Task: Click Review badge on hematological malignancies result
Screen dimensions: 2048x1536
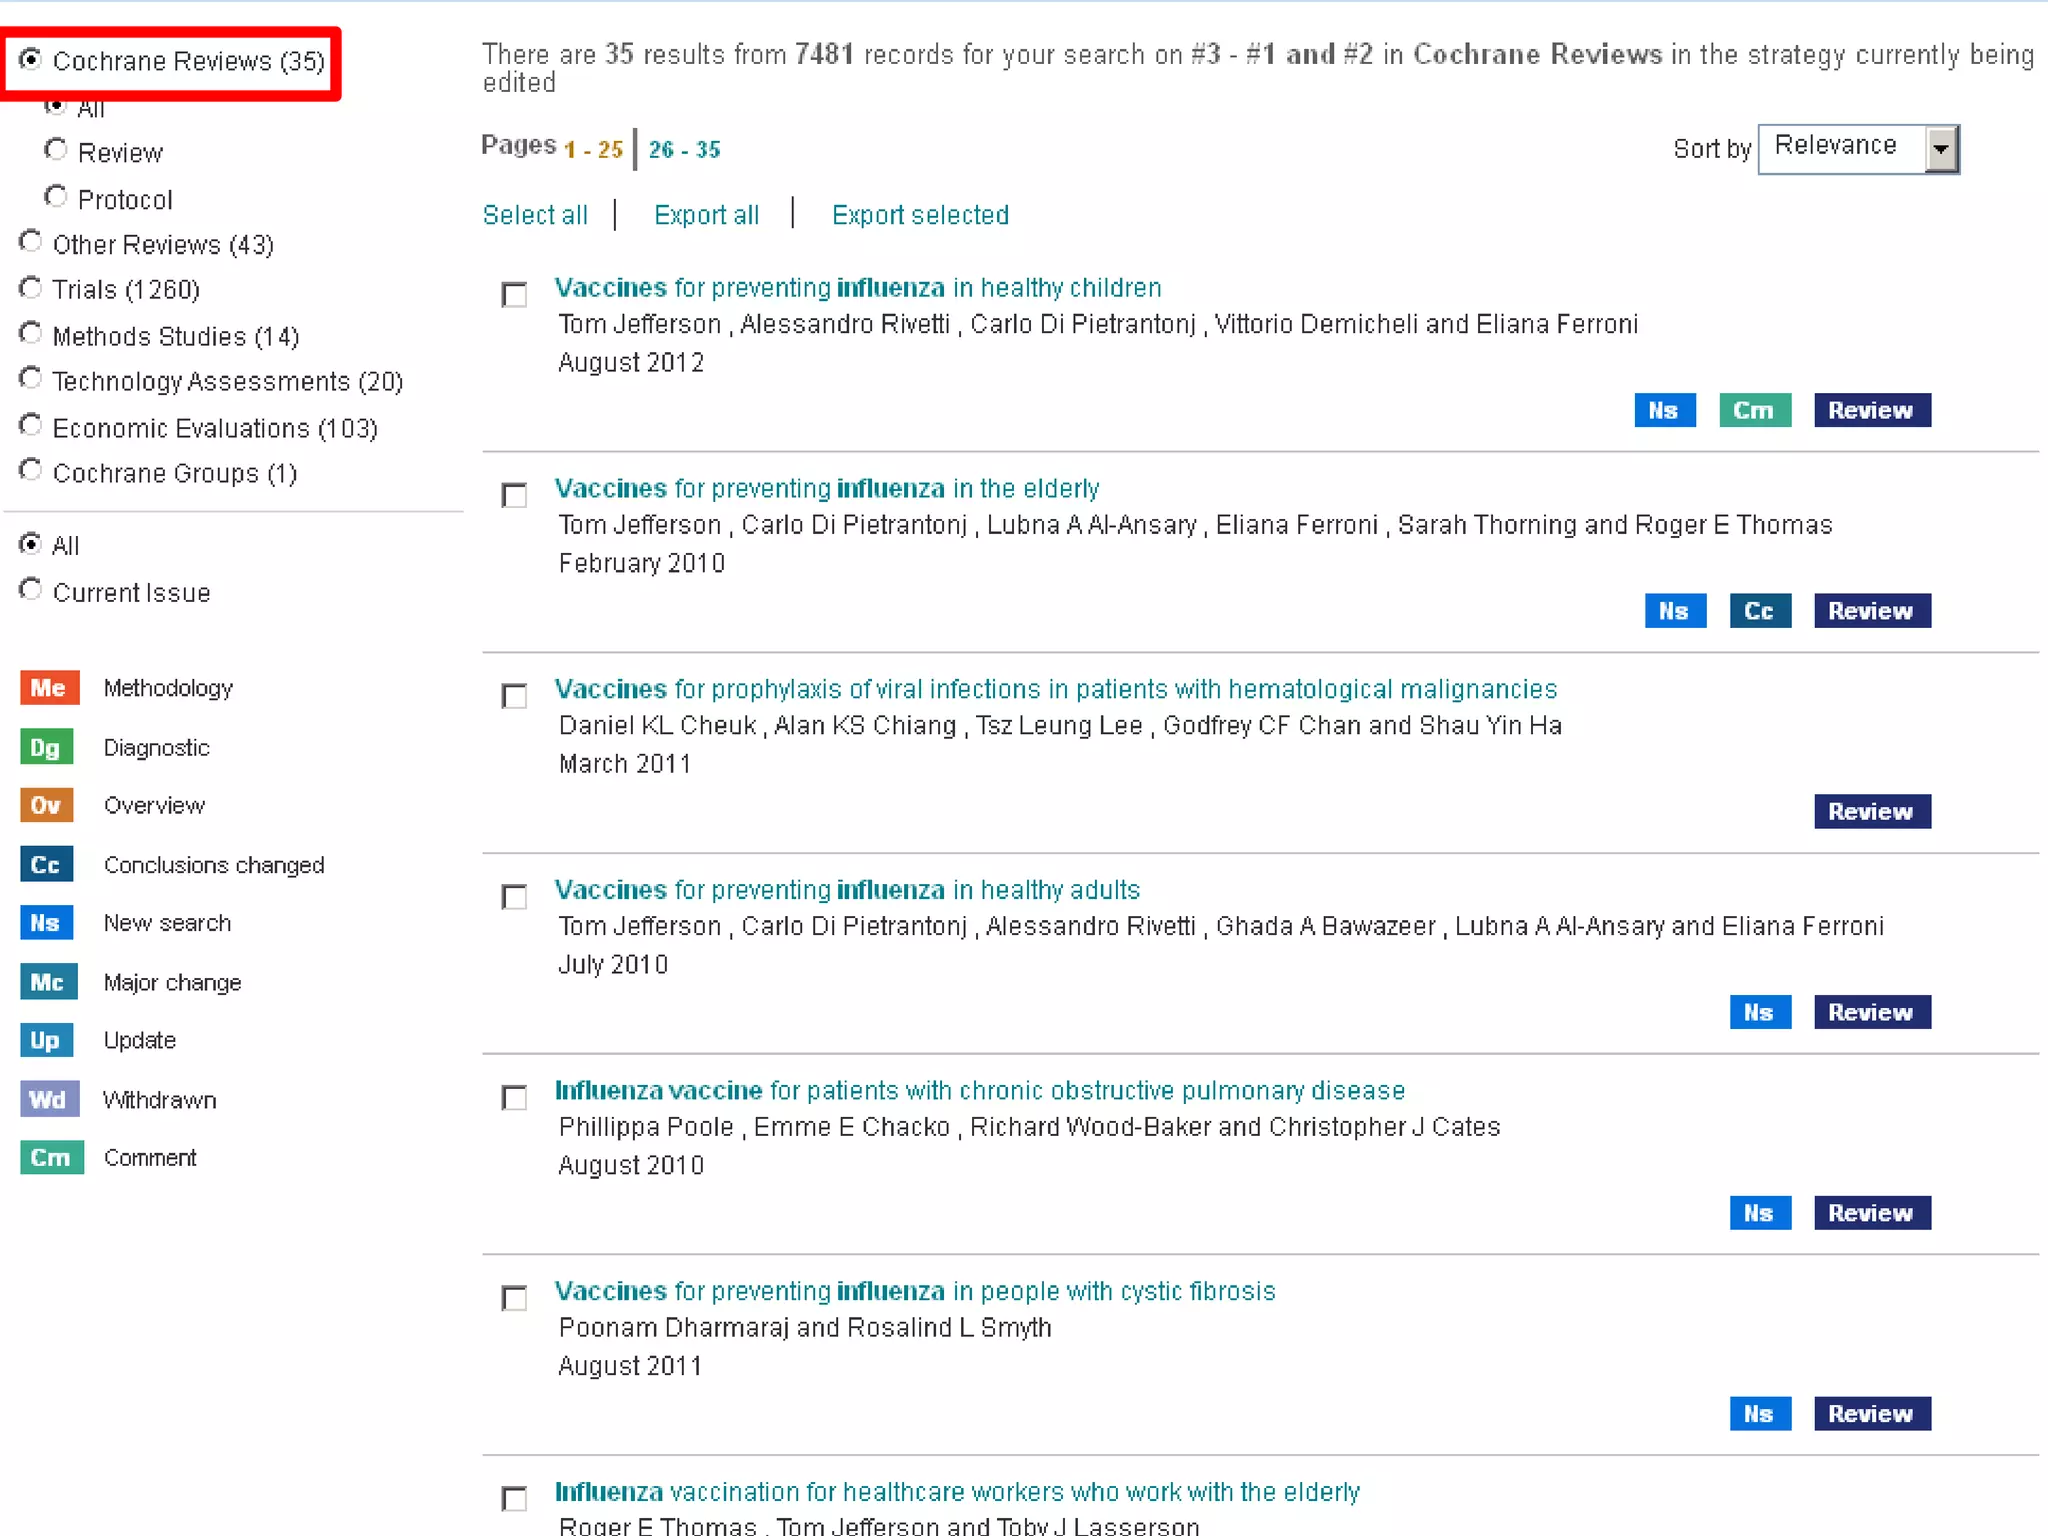Action: click(x=1871, y=811)
